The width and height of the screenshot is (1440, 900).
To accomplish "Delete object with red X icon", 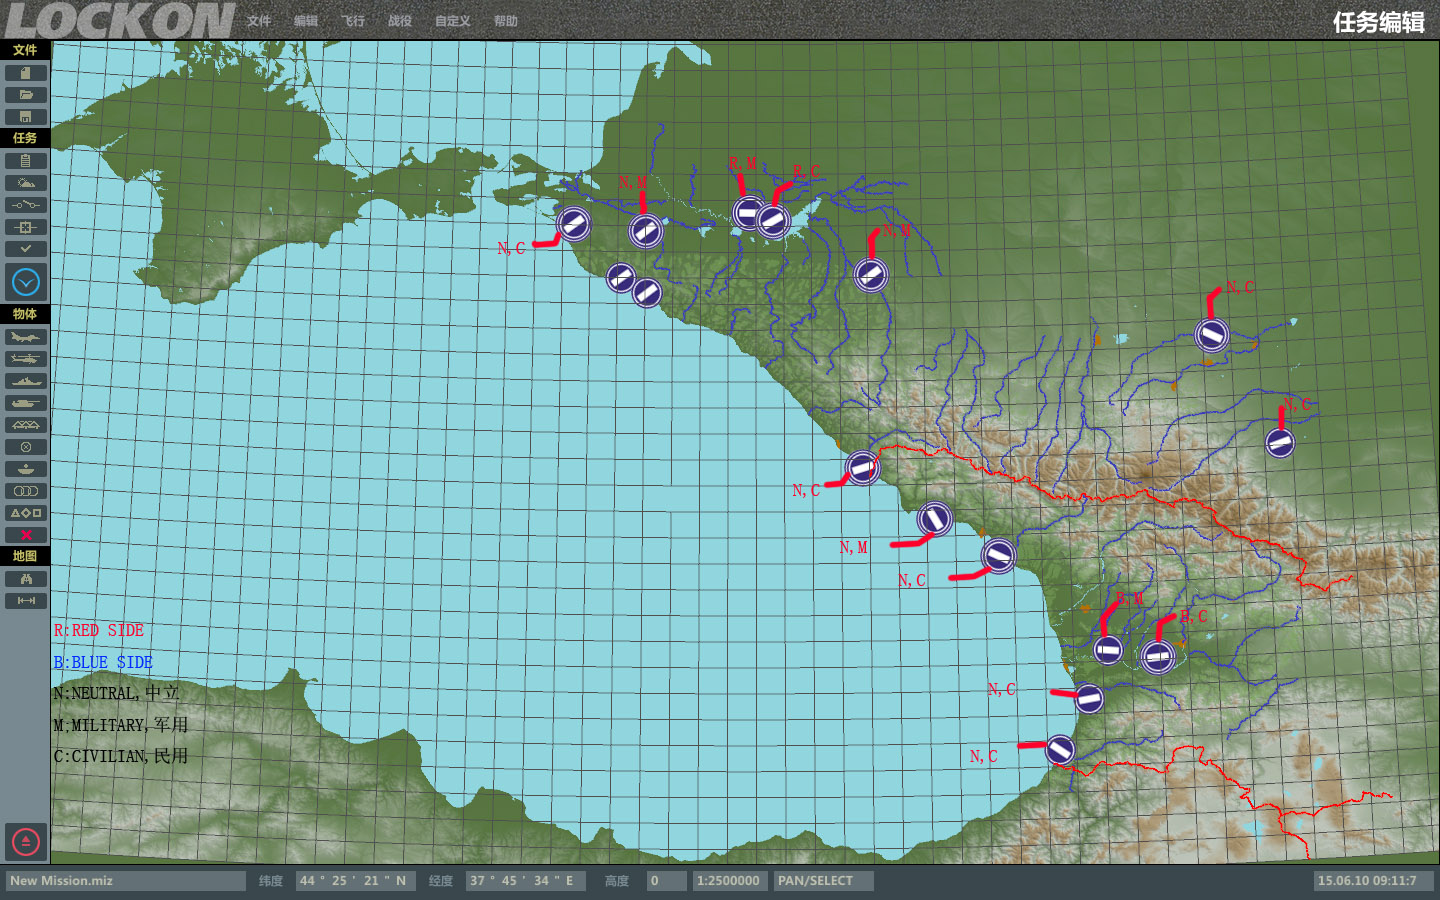I will tap(25, 535).
